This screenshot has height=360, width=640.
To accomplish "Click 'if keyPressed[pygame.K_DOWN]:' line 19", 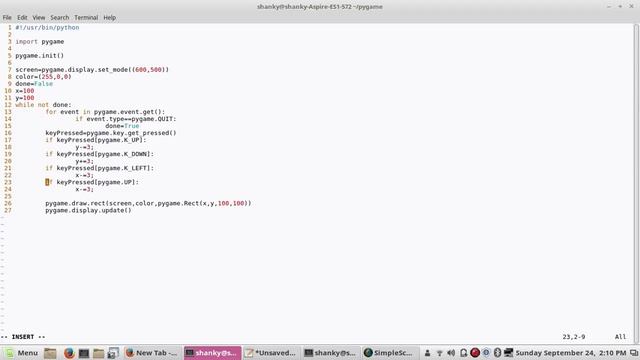I will click(100, 154).
